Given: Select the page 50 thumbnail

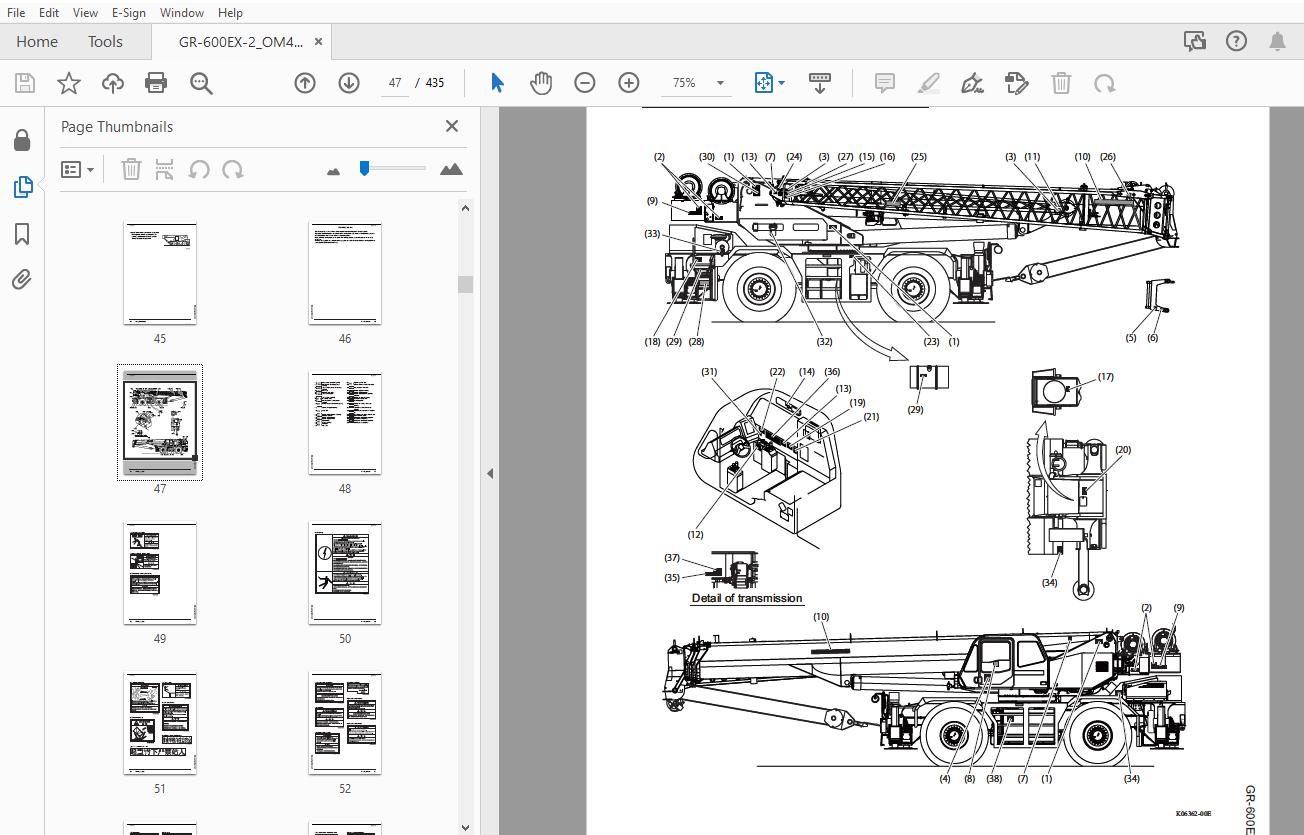Looking at the screenshot, I should 345,573.
